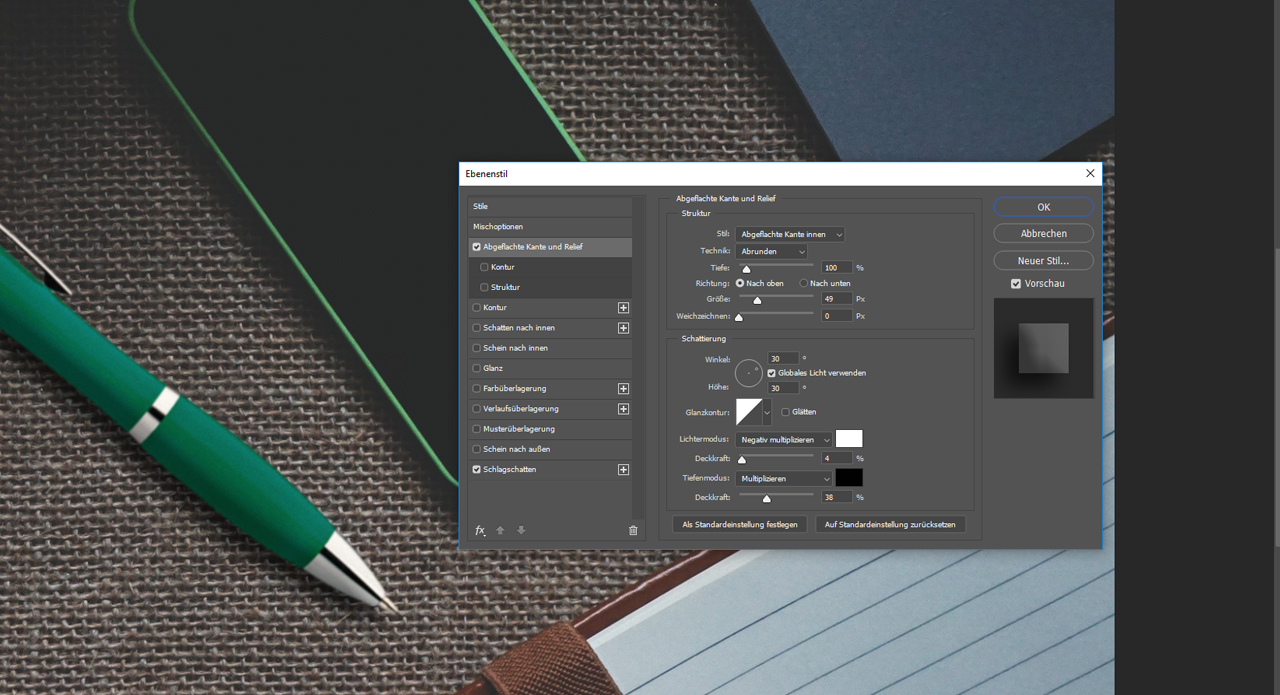The image size is (1280, 695).
Task: Open Tiefenmodus dropdown Multiplizieren
Action: coord(784,479)
